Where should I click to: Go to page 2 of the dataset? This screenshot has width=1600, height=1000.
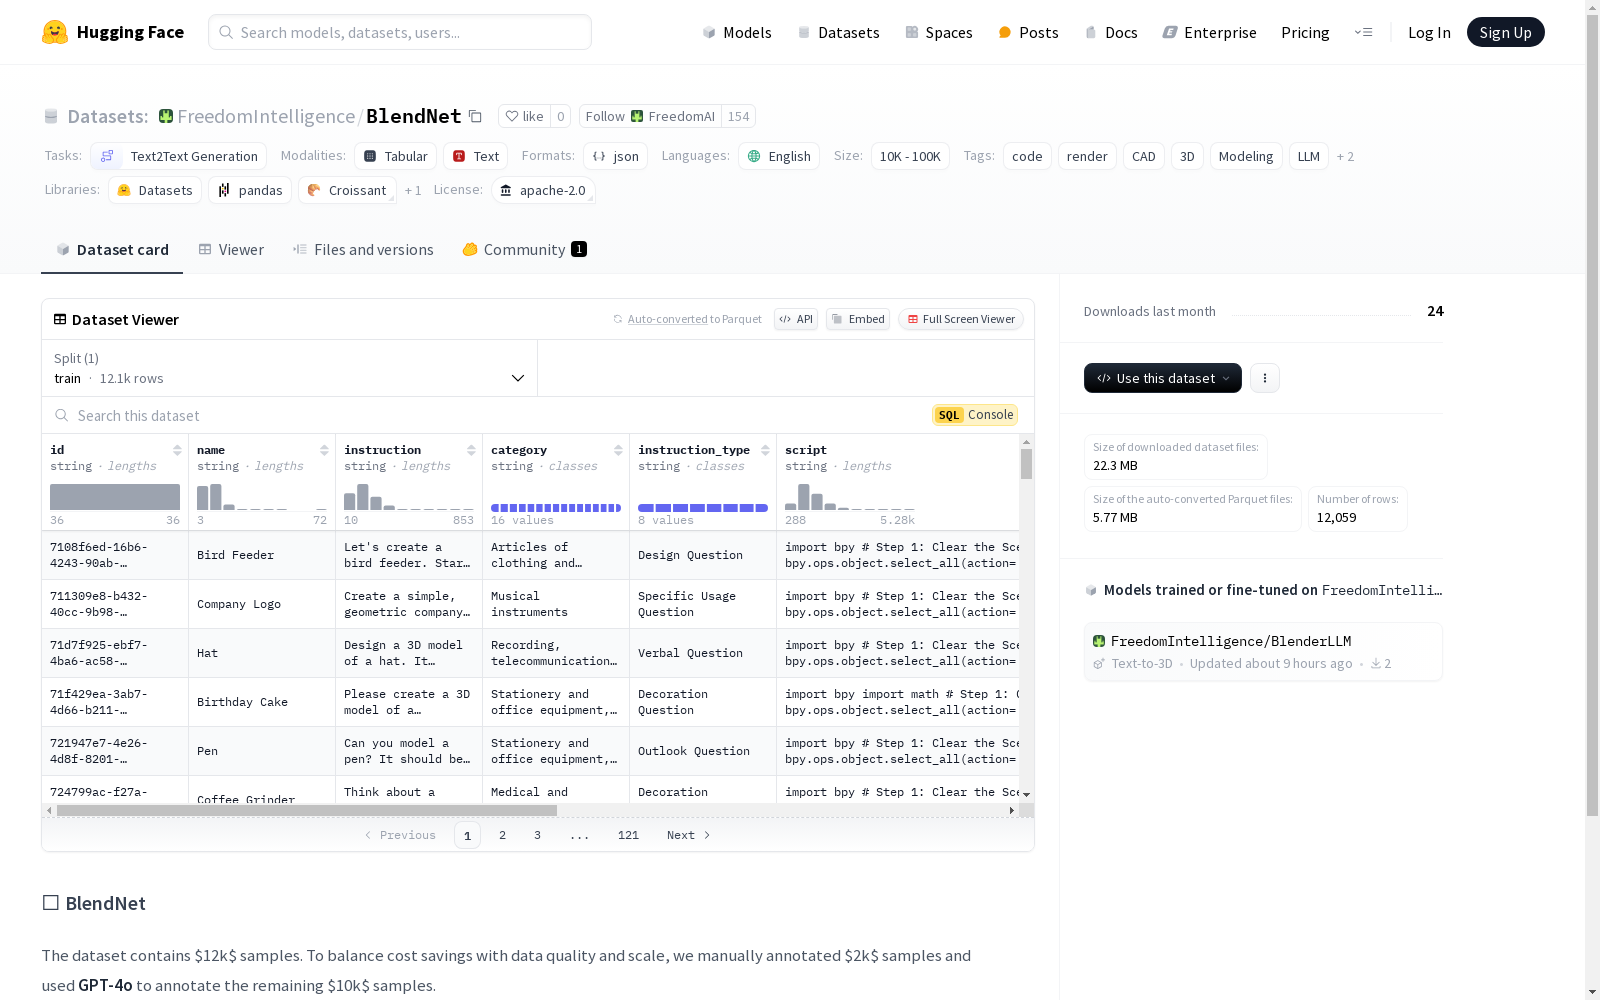(502, 835)
